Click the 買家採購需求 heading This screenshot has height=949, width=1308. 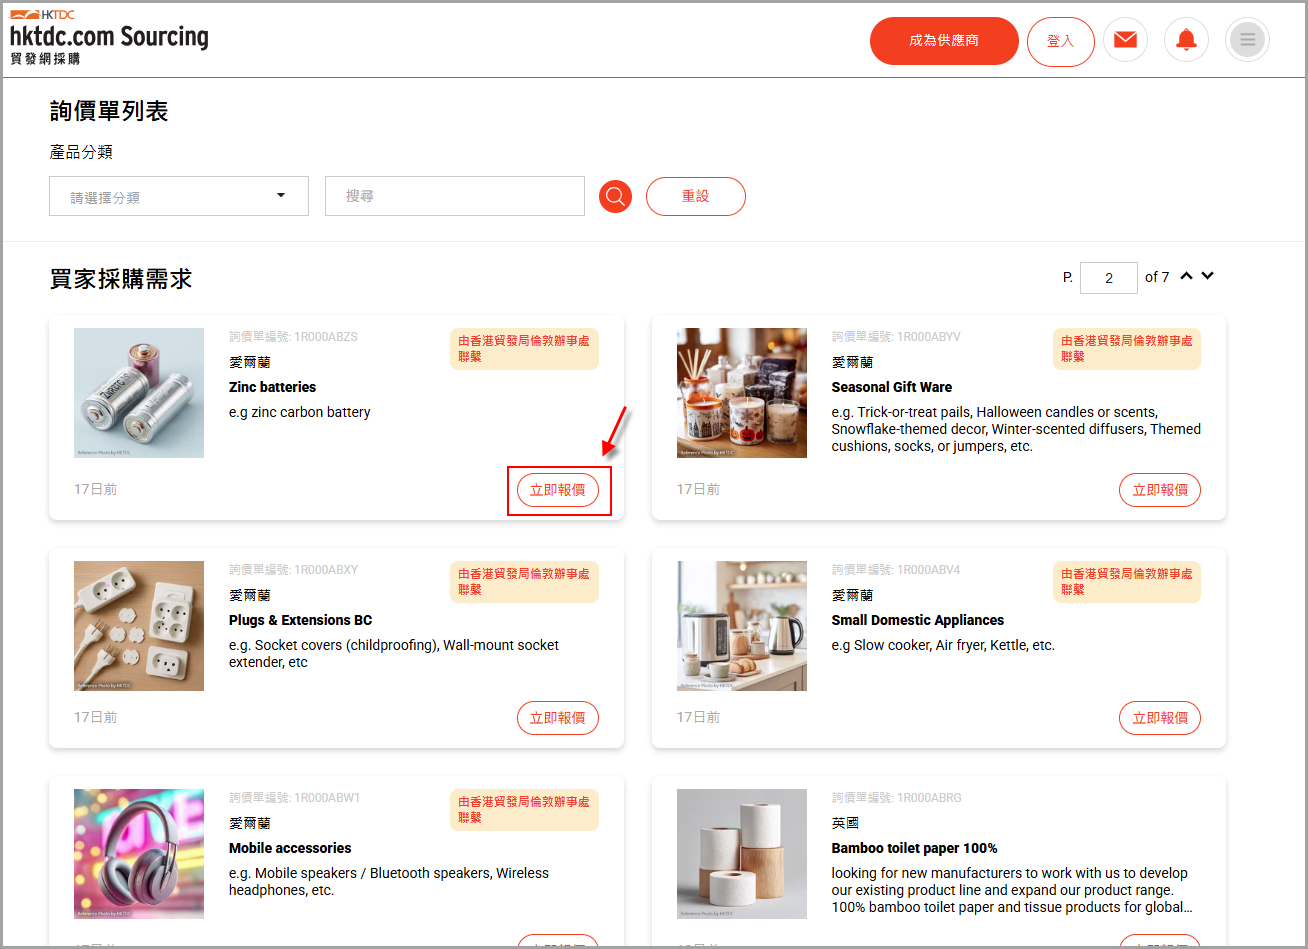(121, 279)
